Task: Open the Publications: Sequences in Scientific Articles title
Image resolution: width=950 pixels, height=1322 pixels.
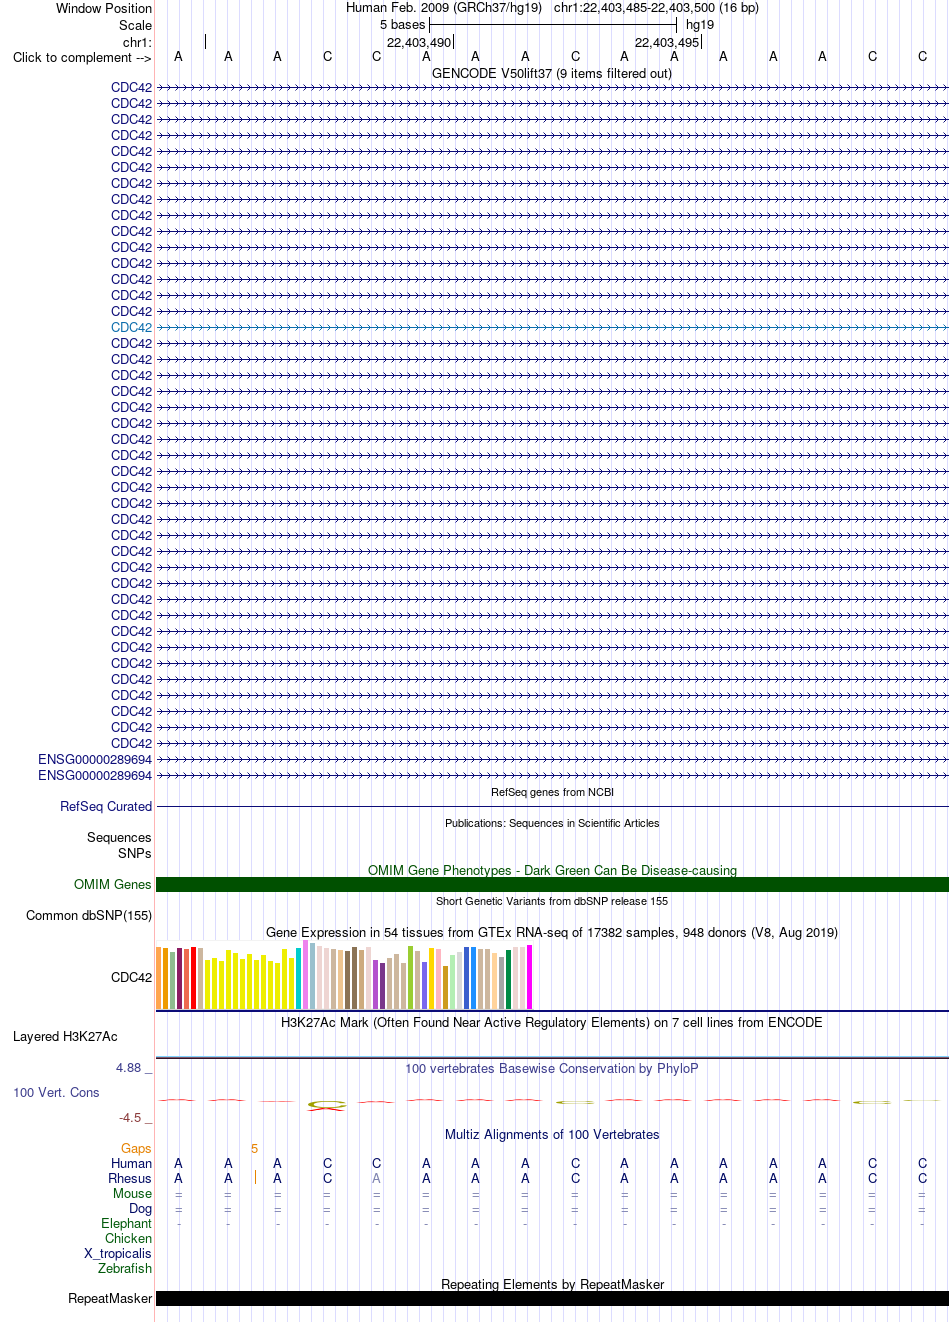Action: pos(552,823)
